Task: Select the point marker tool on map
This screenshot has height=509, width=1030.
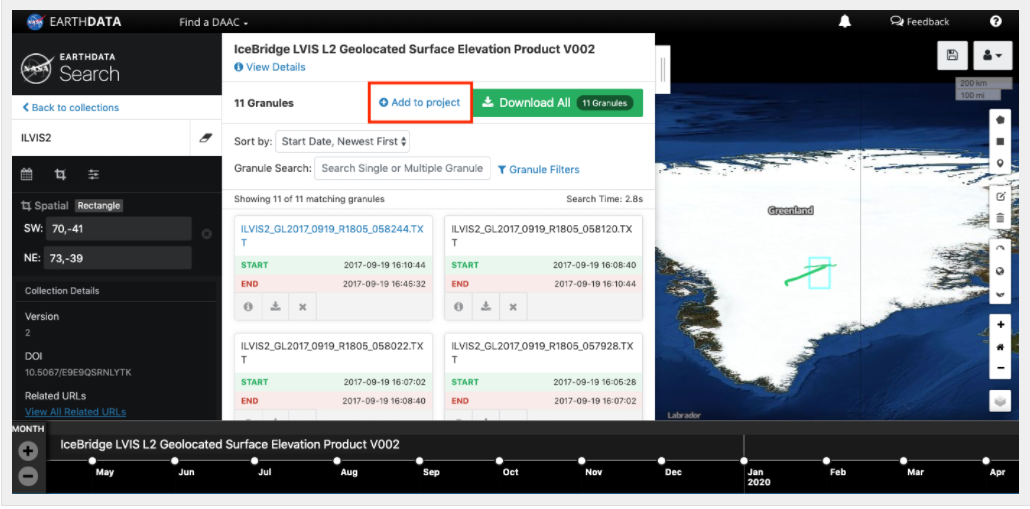Action: click(x=1000, y=163)
